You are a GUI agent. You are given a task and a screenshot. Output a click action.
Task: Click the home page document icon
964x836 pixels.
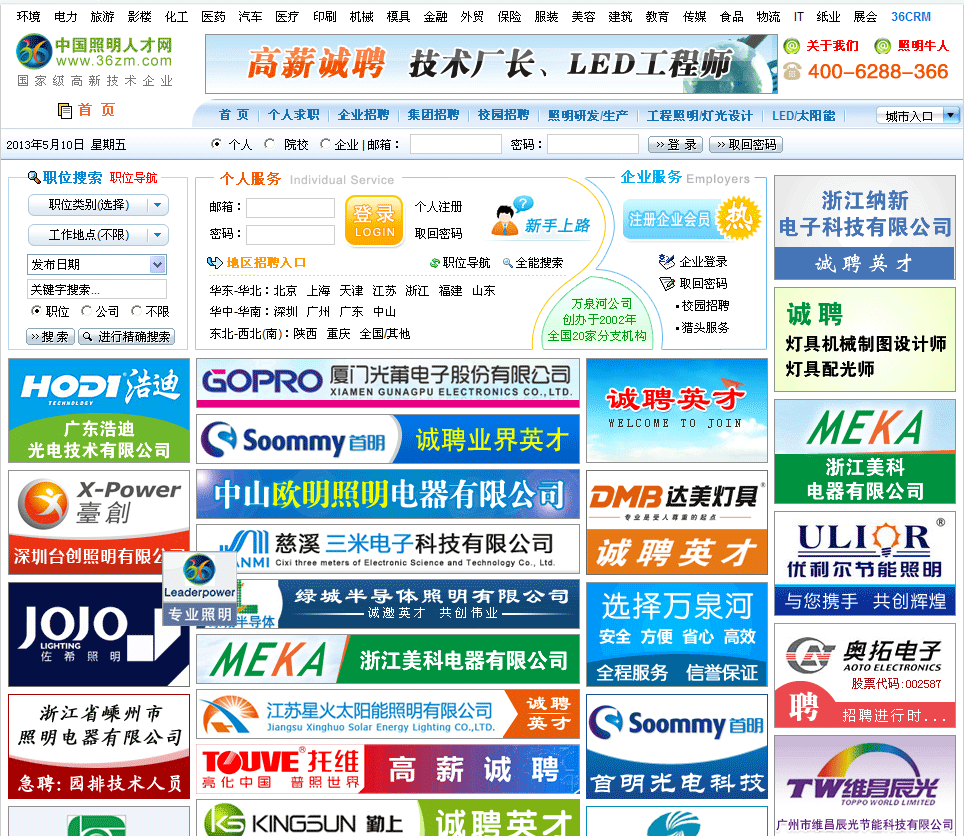65,111
